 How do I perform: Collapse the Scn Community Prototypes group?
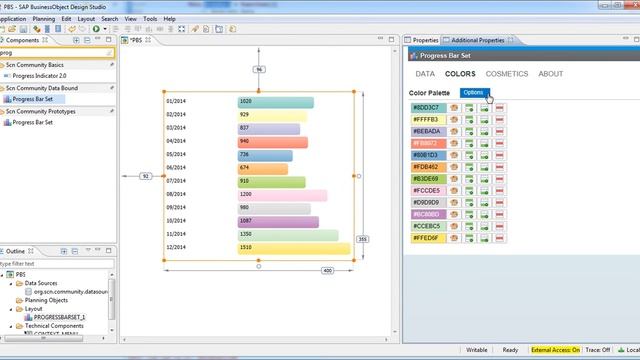pyautogui.click(x=2, y=111)
